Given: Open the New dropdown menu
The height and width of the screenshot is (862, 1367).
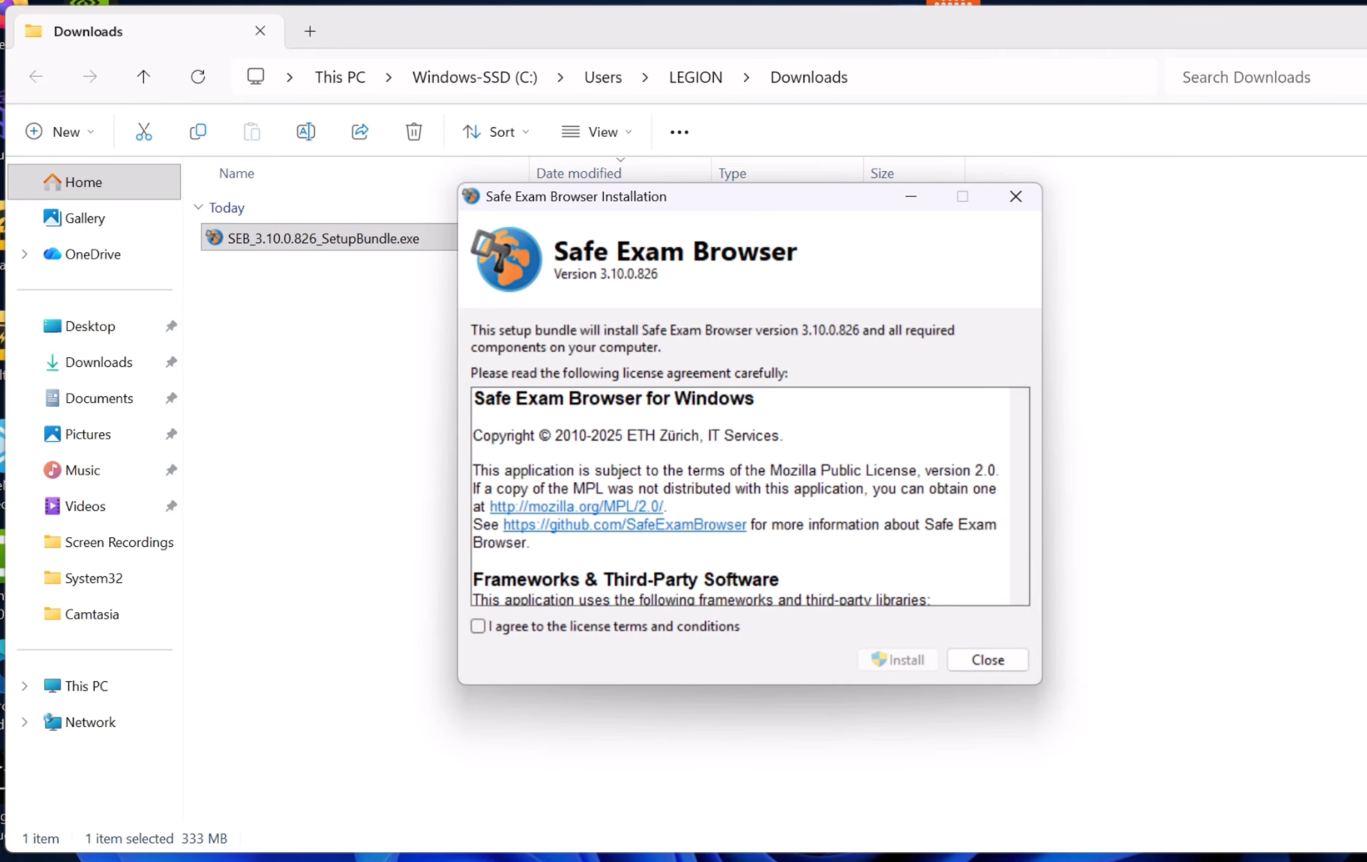Looking at the screenshot, I should [x=60, y=132].
